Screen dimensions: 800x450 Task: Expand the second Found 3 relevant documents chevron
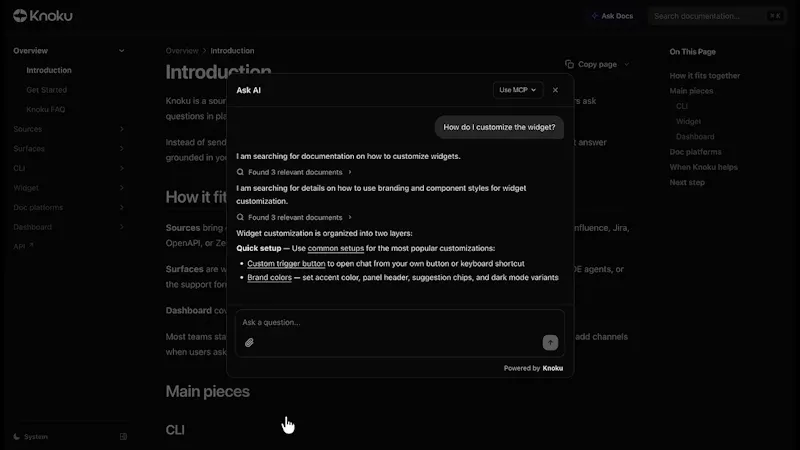350,217
